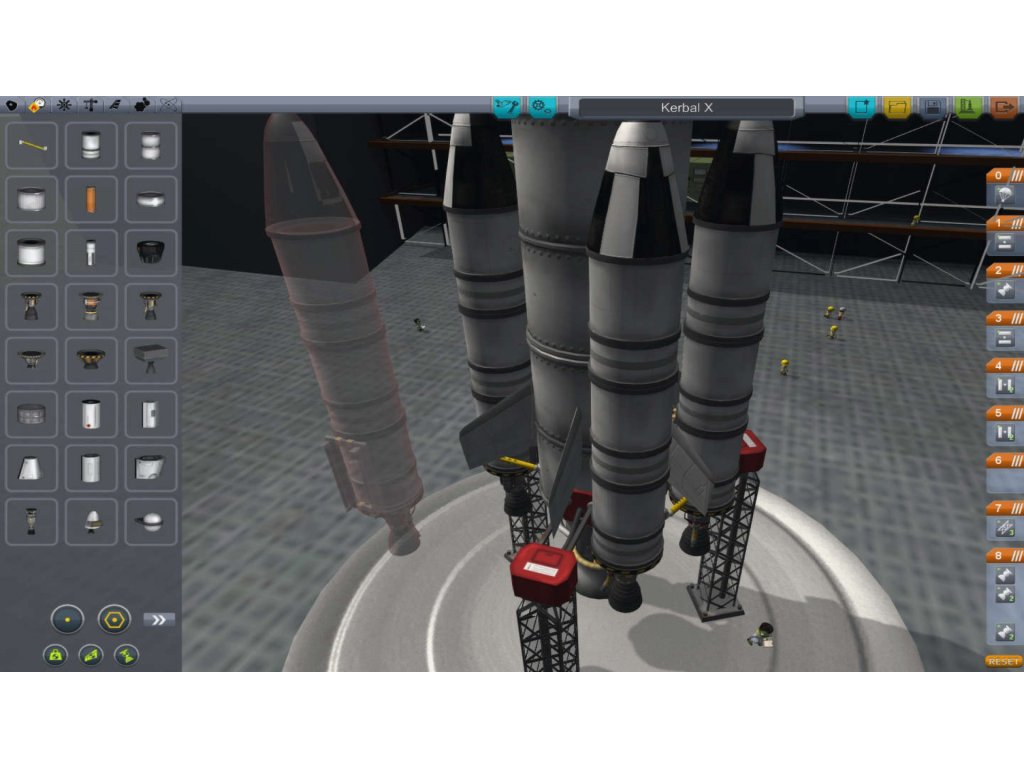Open saved ships with yellow folder button
Screen dimensions: 1024x768
coord(897,106)
